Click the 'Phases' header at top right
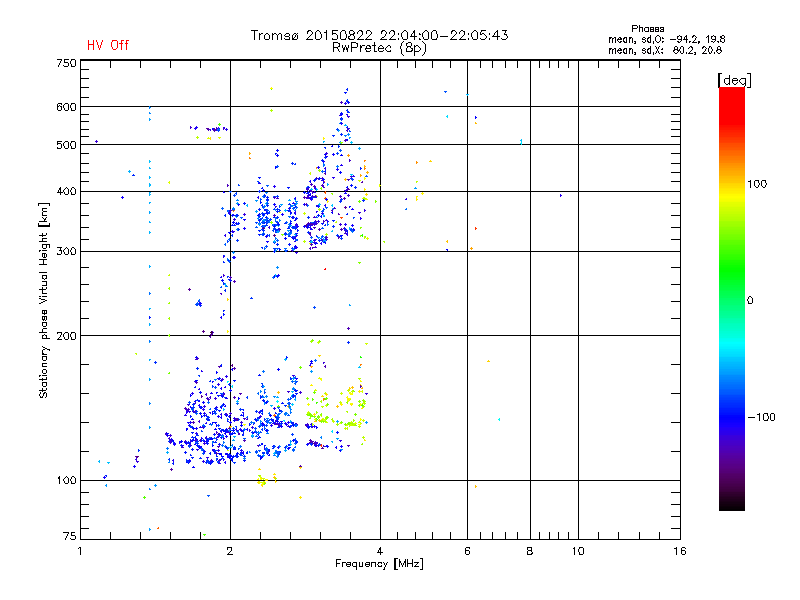Screen dimensions: 800x600 coord(647,29)
